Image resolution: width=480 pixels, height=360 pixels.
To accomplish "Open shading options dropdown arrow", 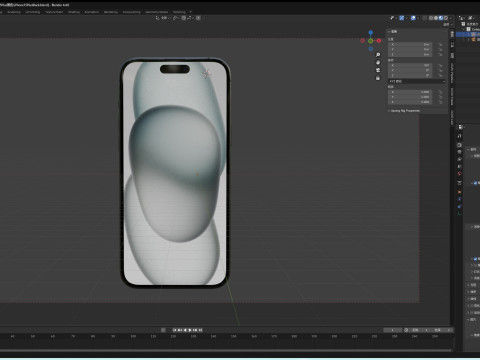I will (451, 18).
